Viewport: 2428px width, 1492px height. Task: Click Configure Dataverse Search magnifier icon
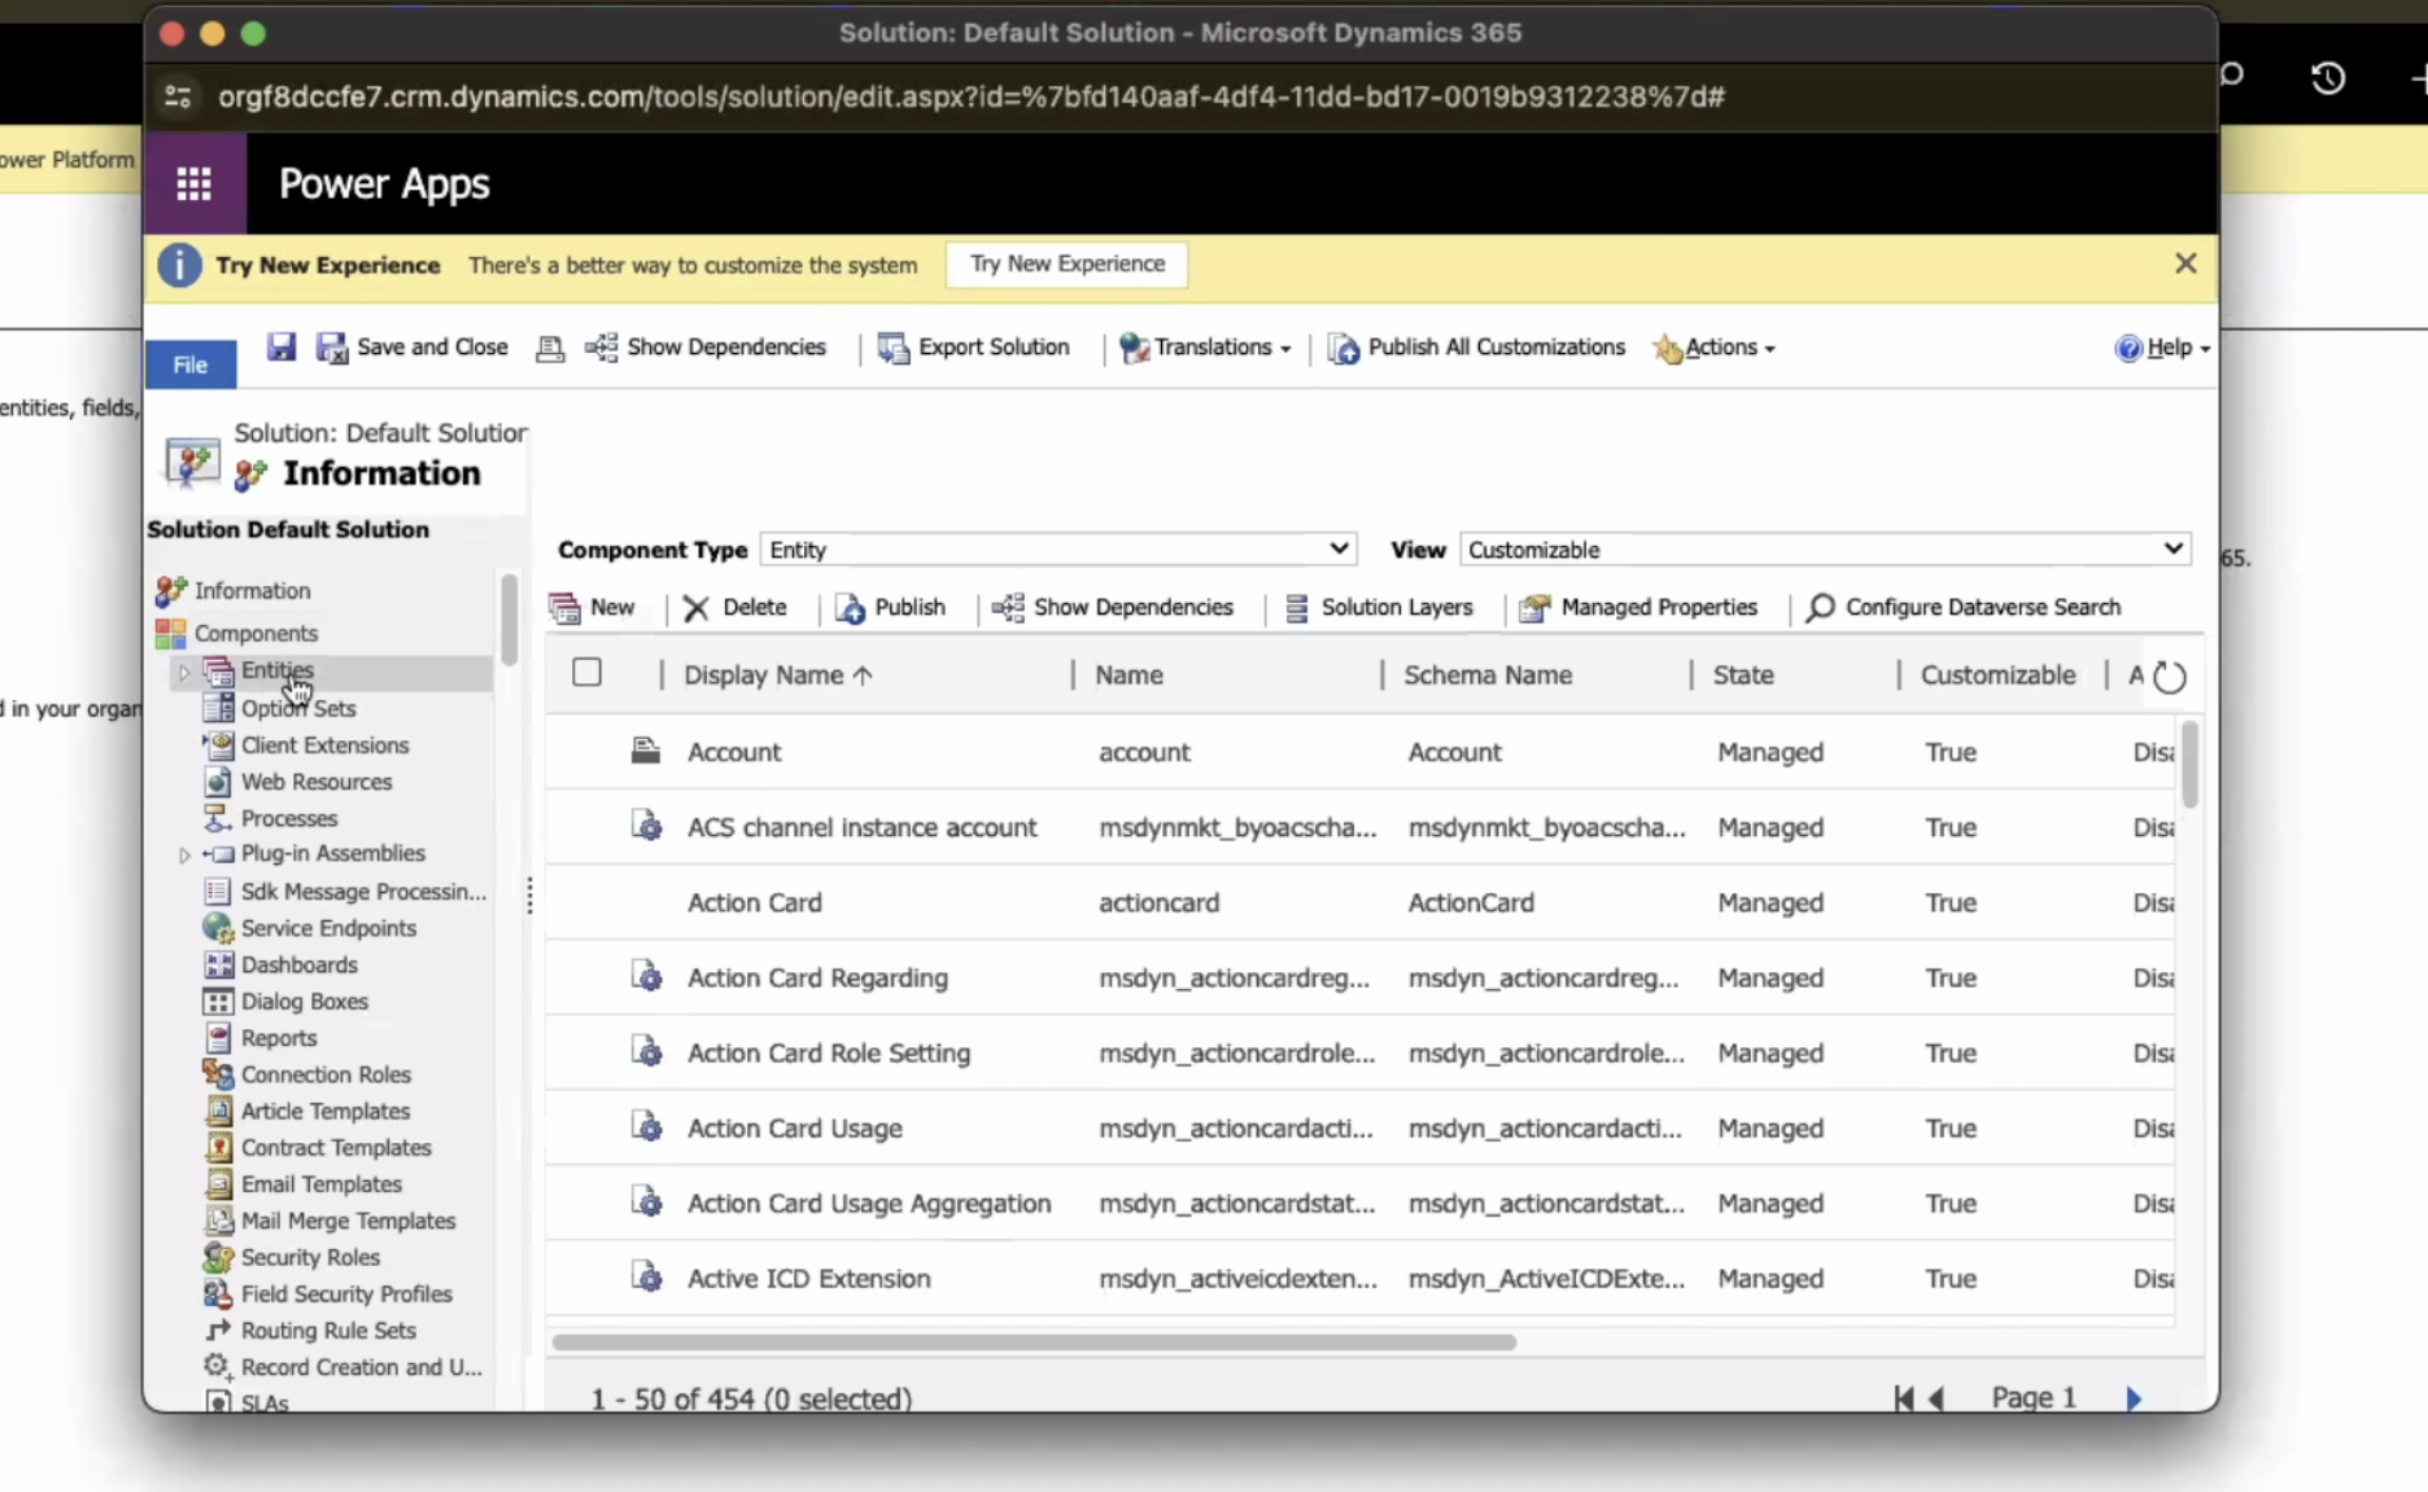[1820, 607]
